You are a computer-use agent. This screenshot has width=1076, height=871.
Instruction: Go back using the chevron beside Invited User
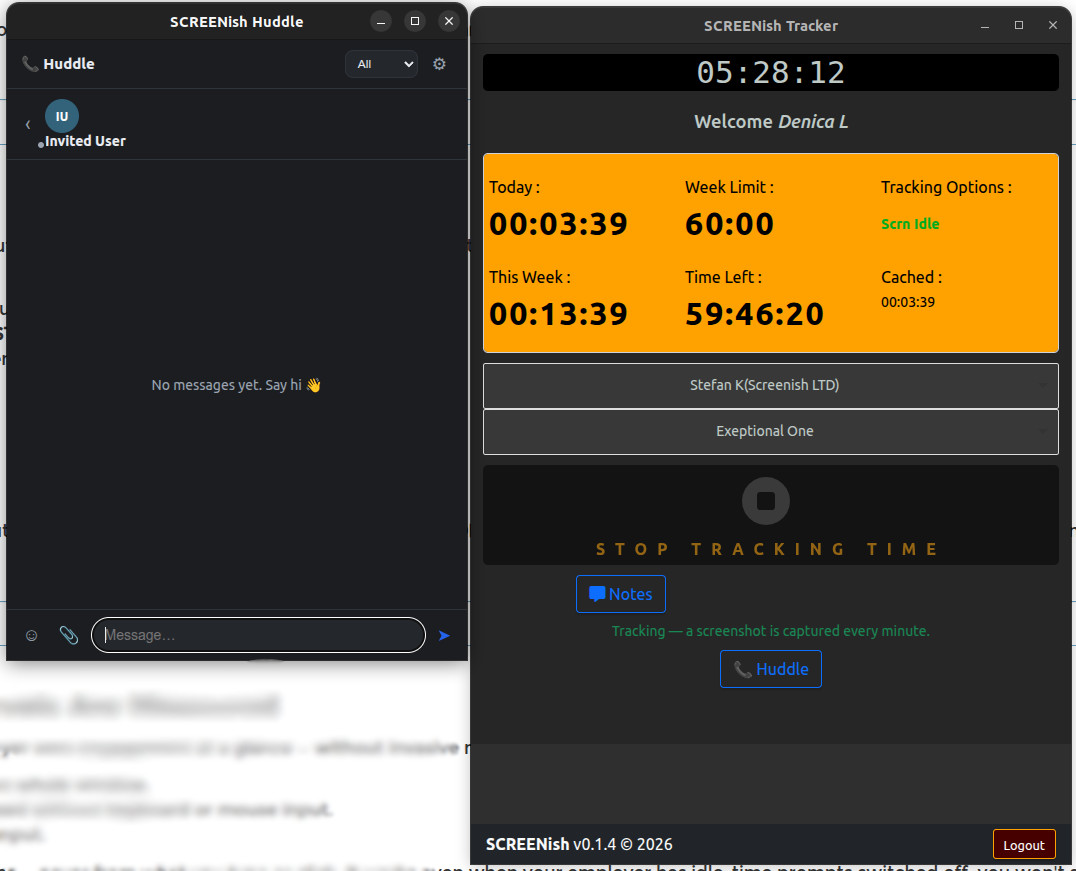[x=28, y=124]
